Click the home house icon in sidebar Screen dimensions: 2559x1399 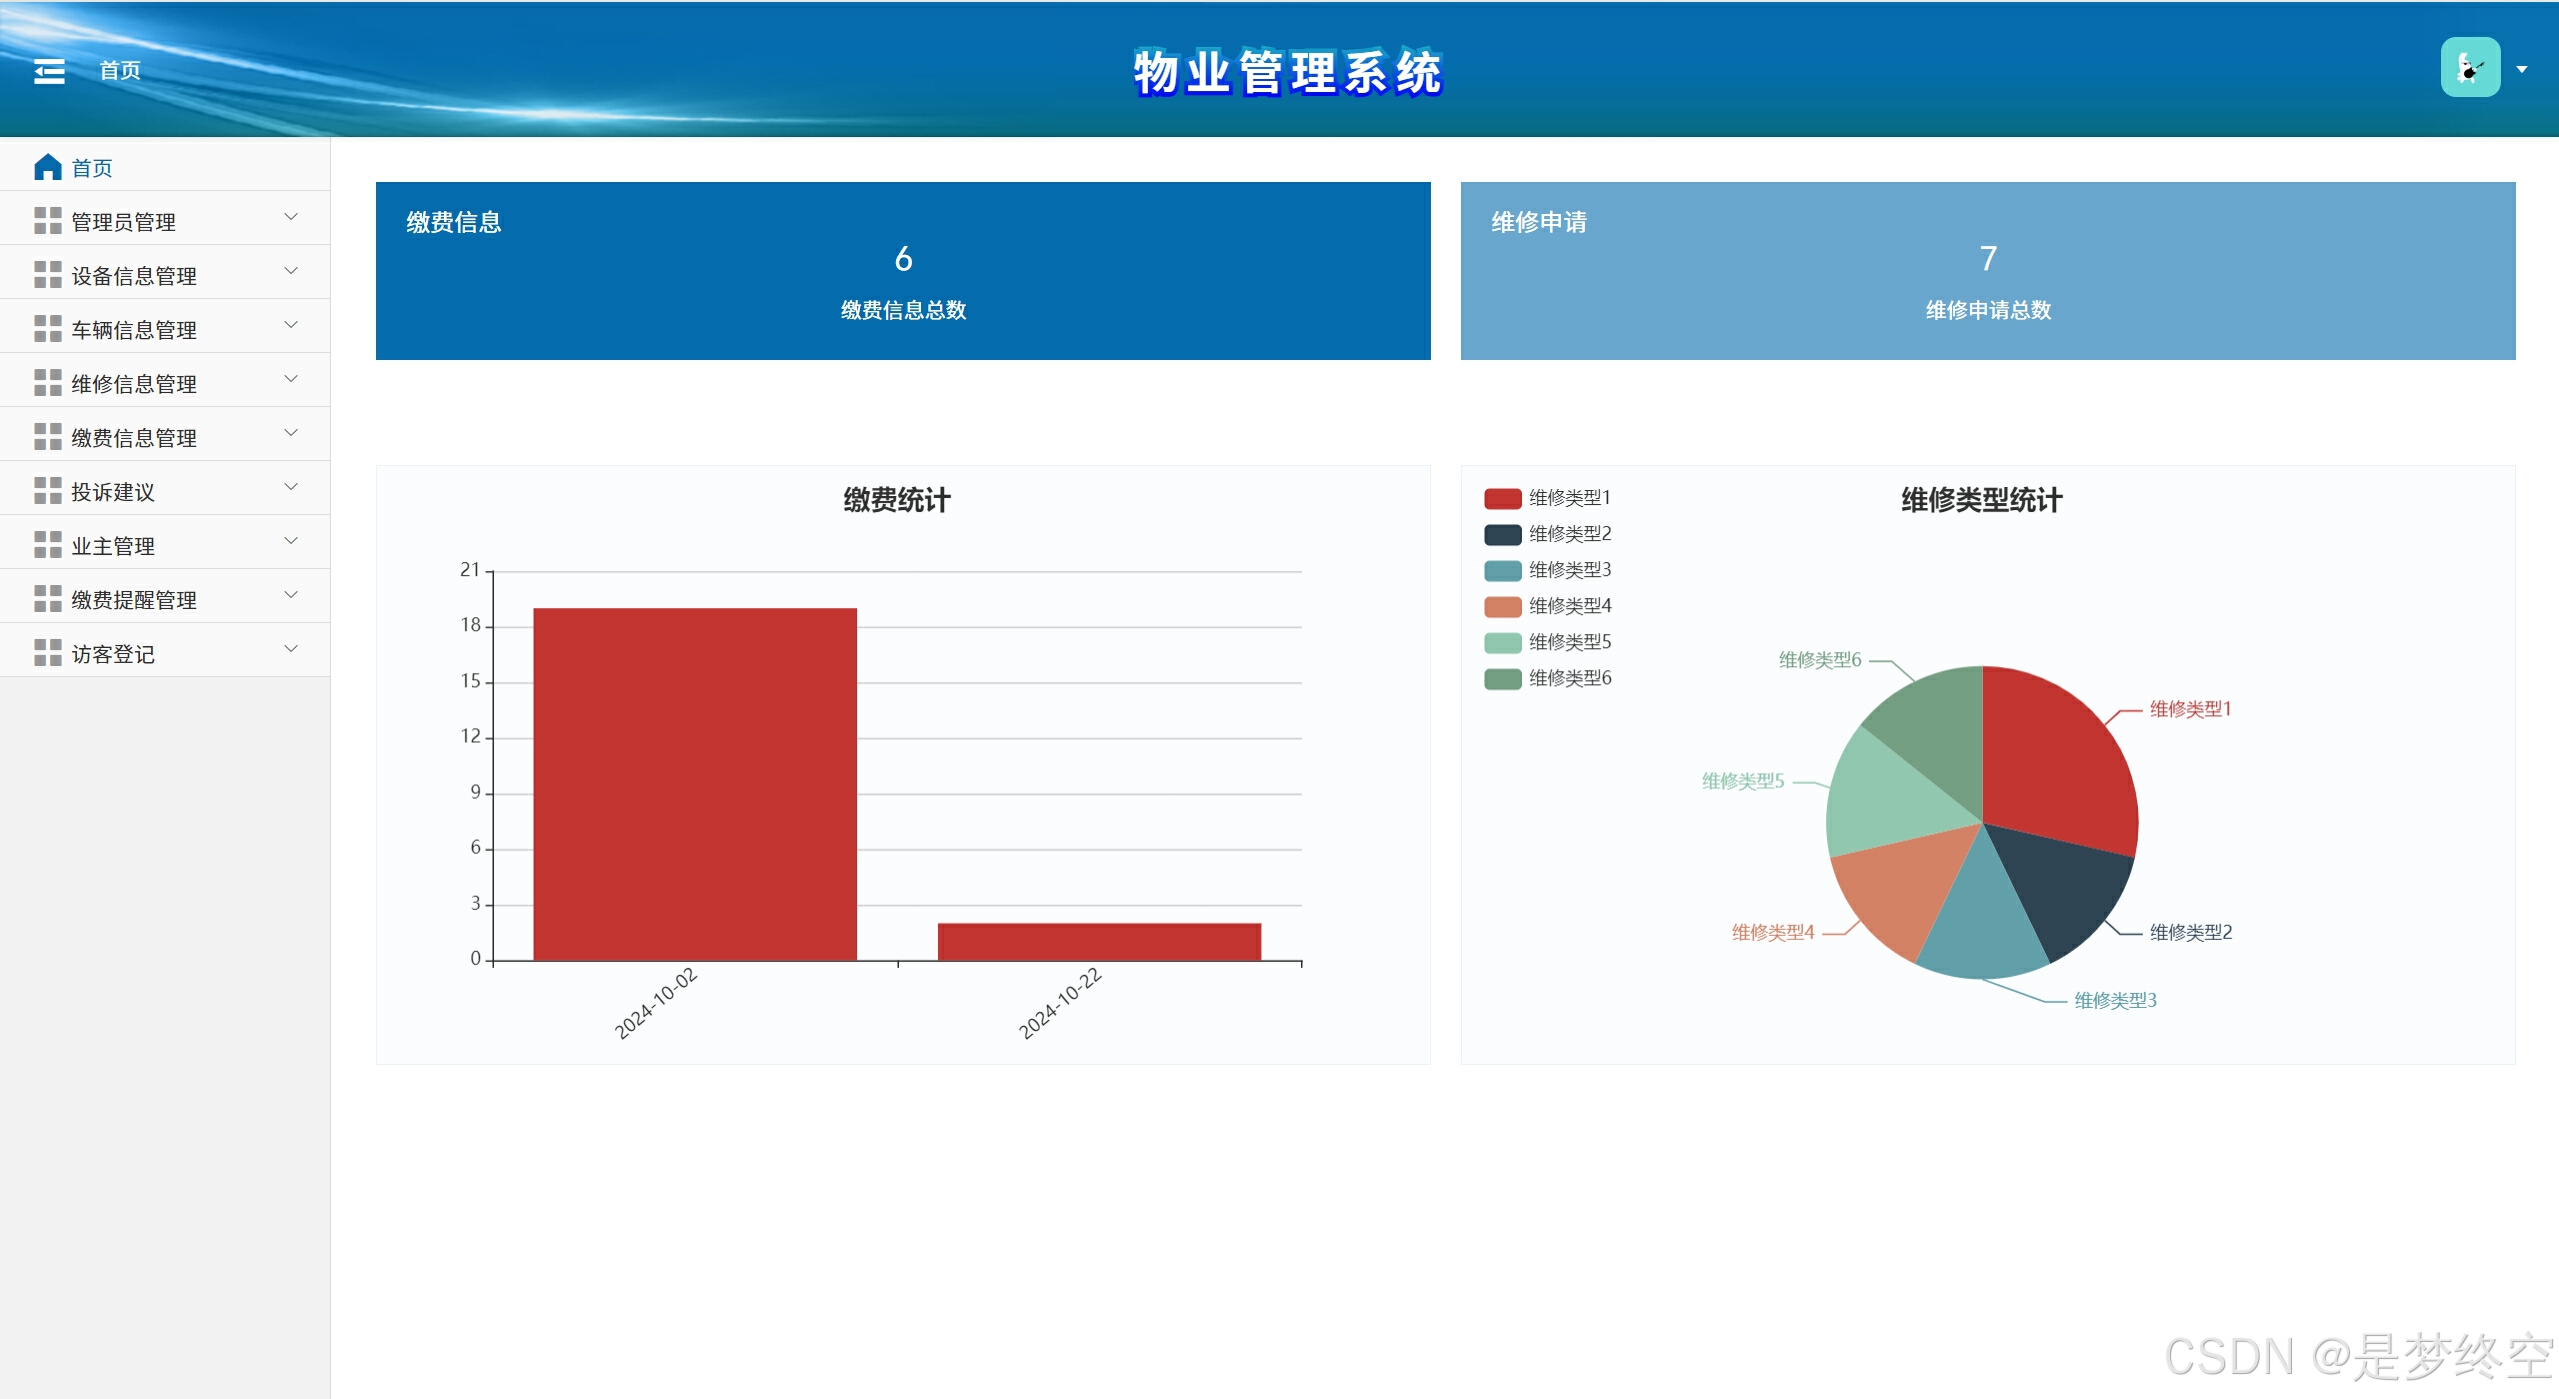[47, 167]
